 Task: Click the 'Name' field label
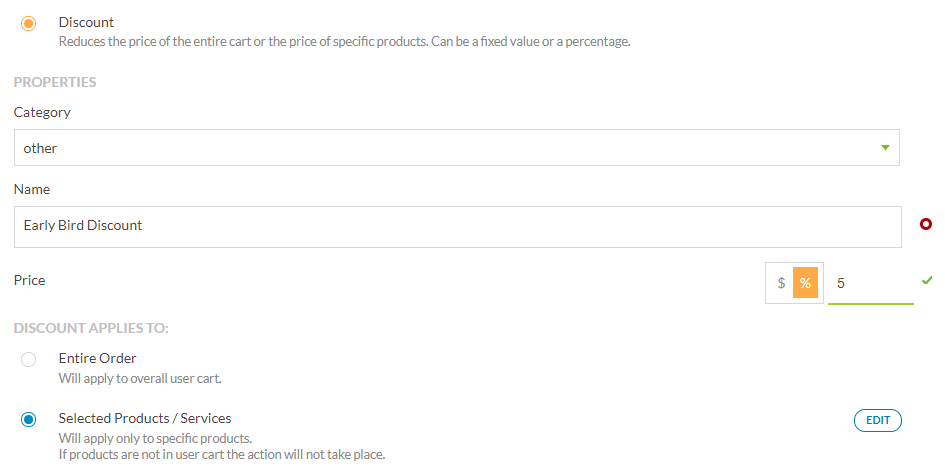31,189
